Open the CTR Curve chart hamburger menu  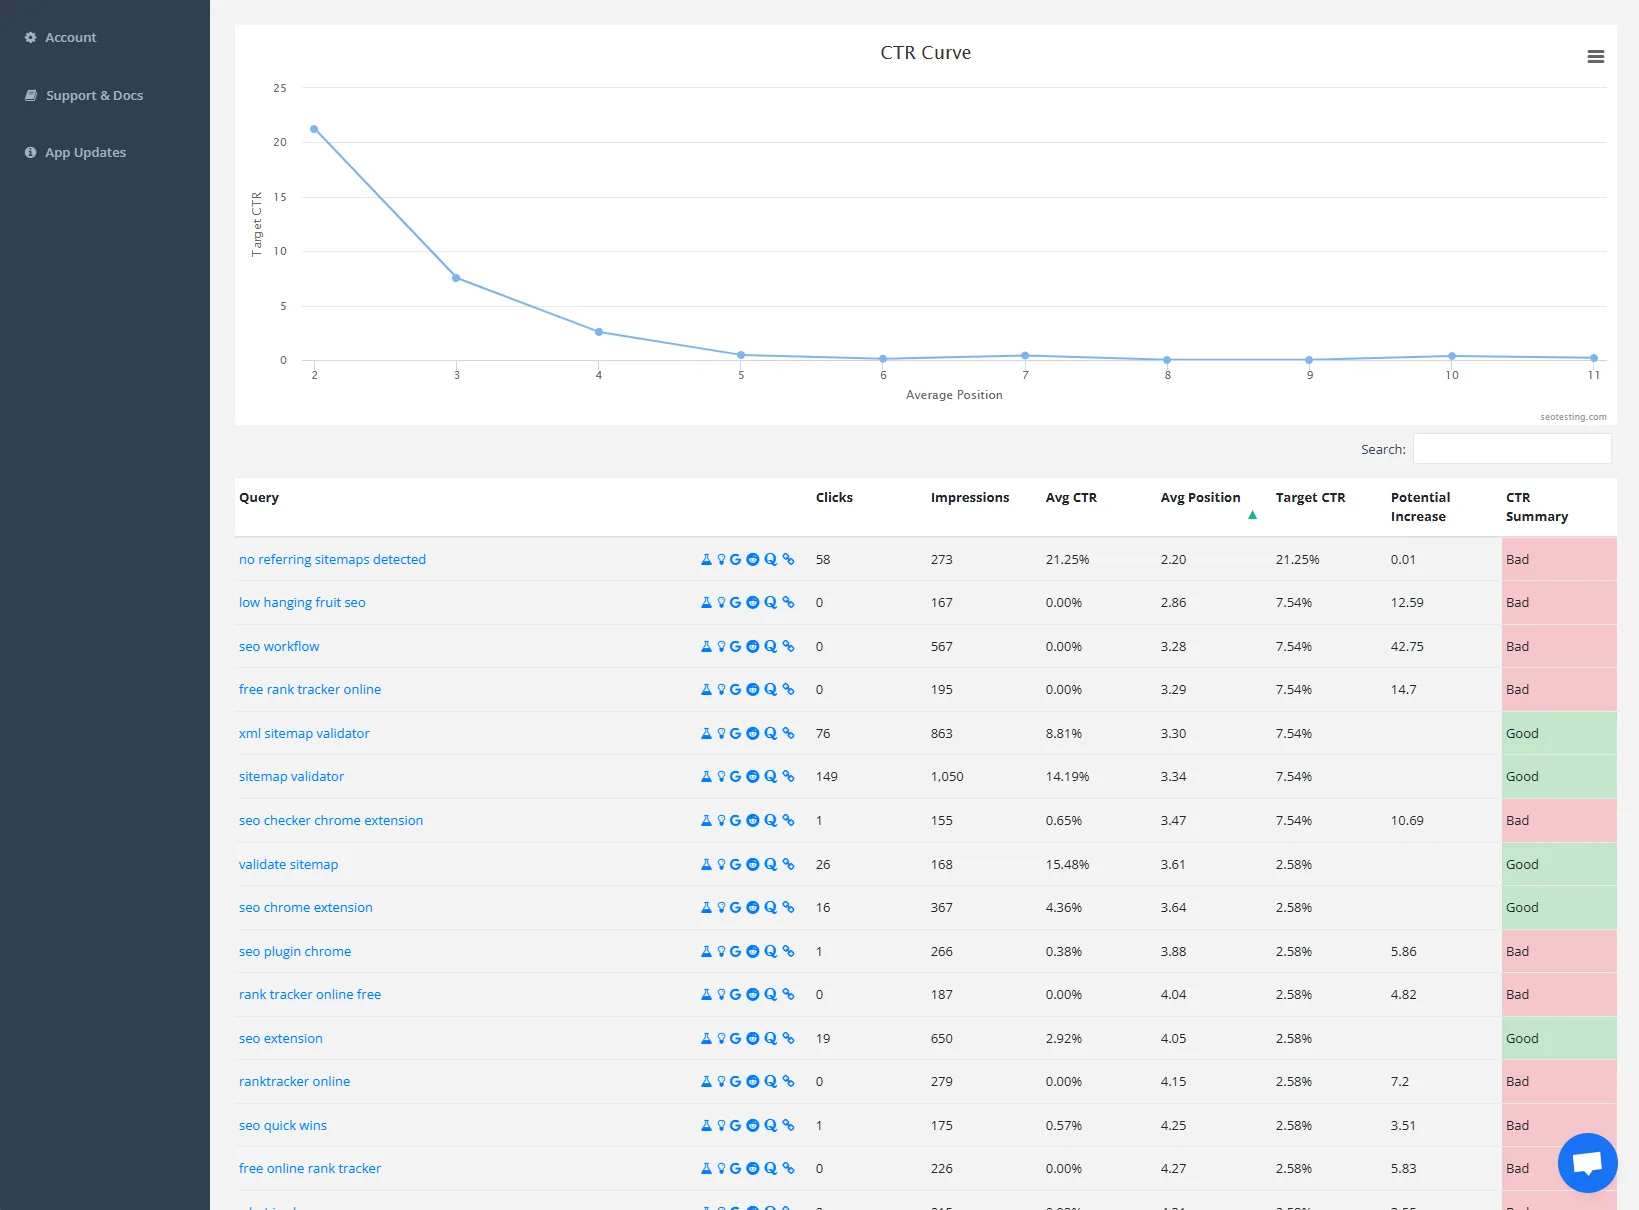click(x=1595, y=57)
